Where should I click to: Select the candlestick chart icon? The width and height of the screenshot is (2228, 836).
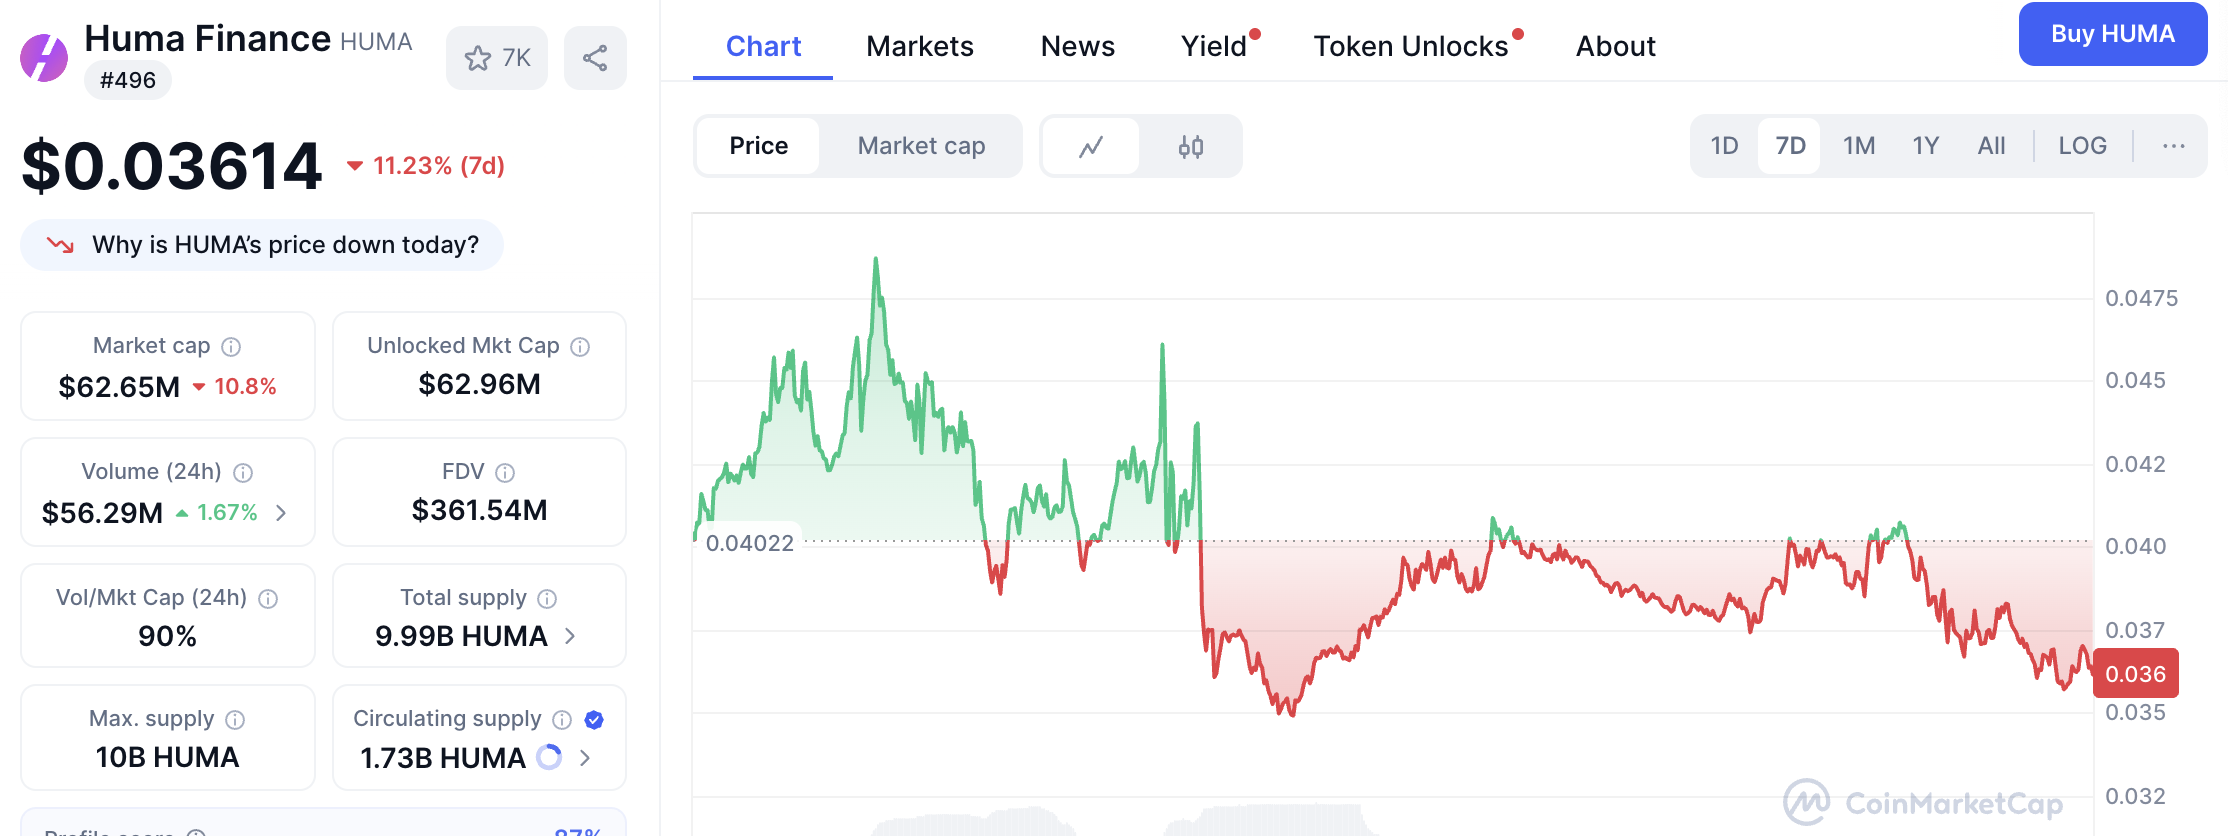1190,145
